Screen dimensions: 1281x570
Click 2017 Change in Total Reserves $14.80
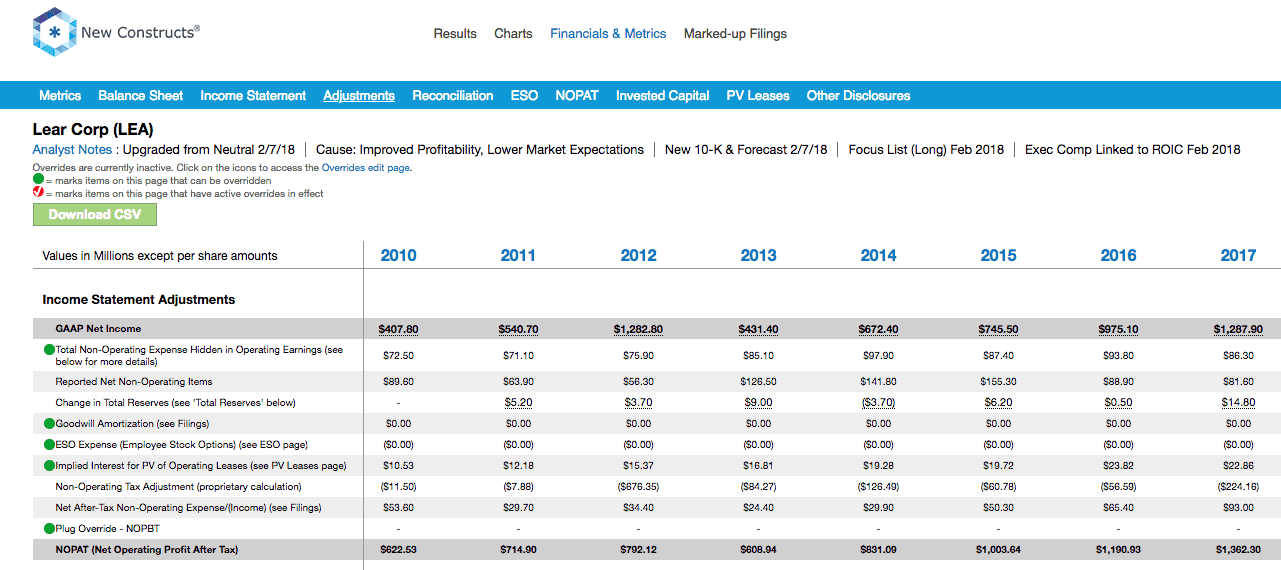(1238, 403)
